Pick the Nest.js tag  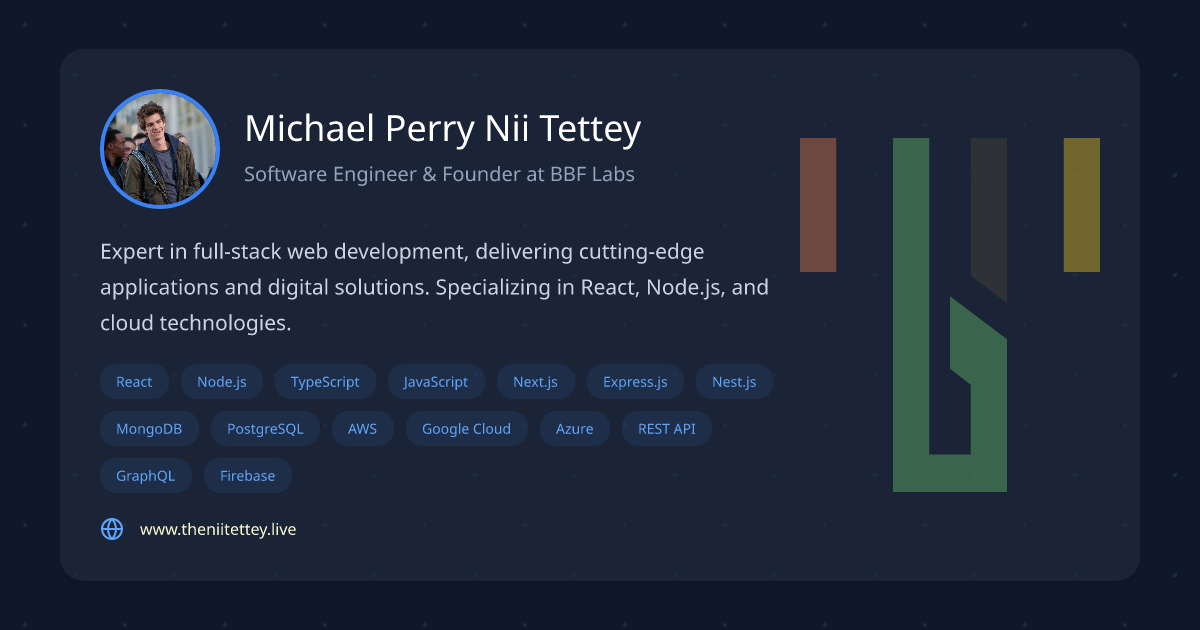(734, 382)
